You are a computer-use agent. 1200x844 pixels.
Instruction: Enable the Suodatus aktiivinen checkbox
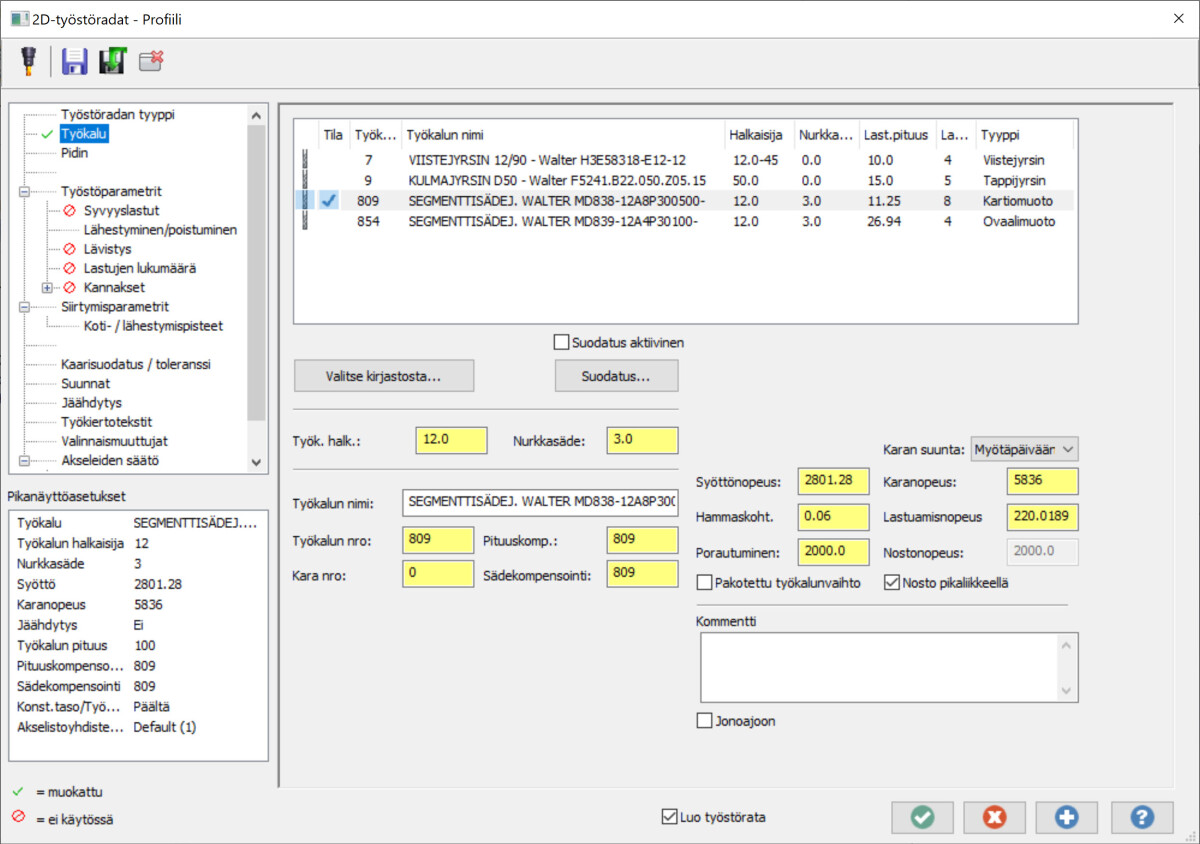[561, 343]
